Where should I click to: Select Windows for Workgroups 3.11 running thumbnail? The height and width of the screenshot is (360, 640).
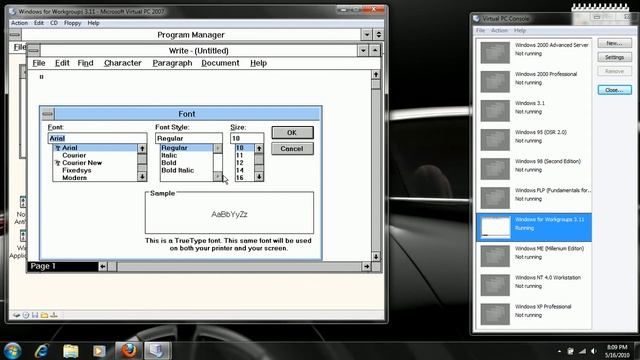tap(495, 227)
